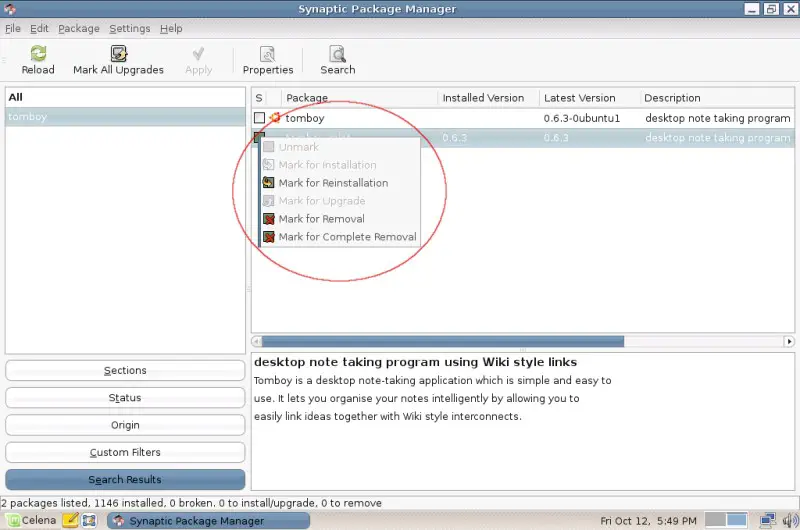Toggle the selected installed package status checkbox

[x=259, y=136]
